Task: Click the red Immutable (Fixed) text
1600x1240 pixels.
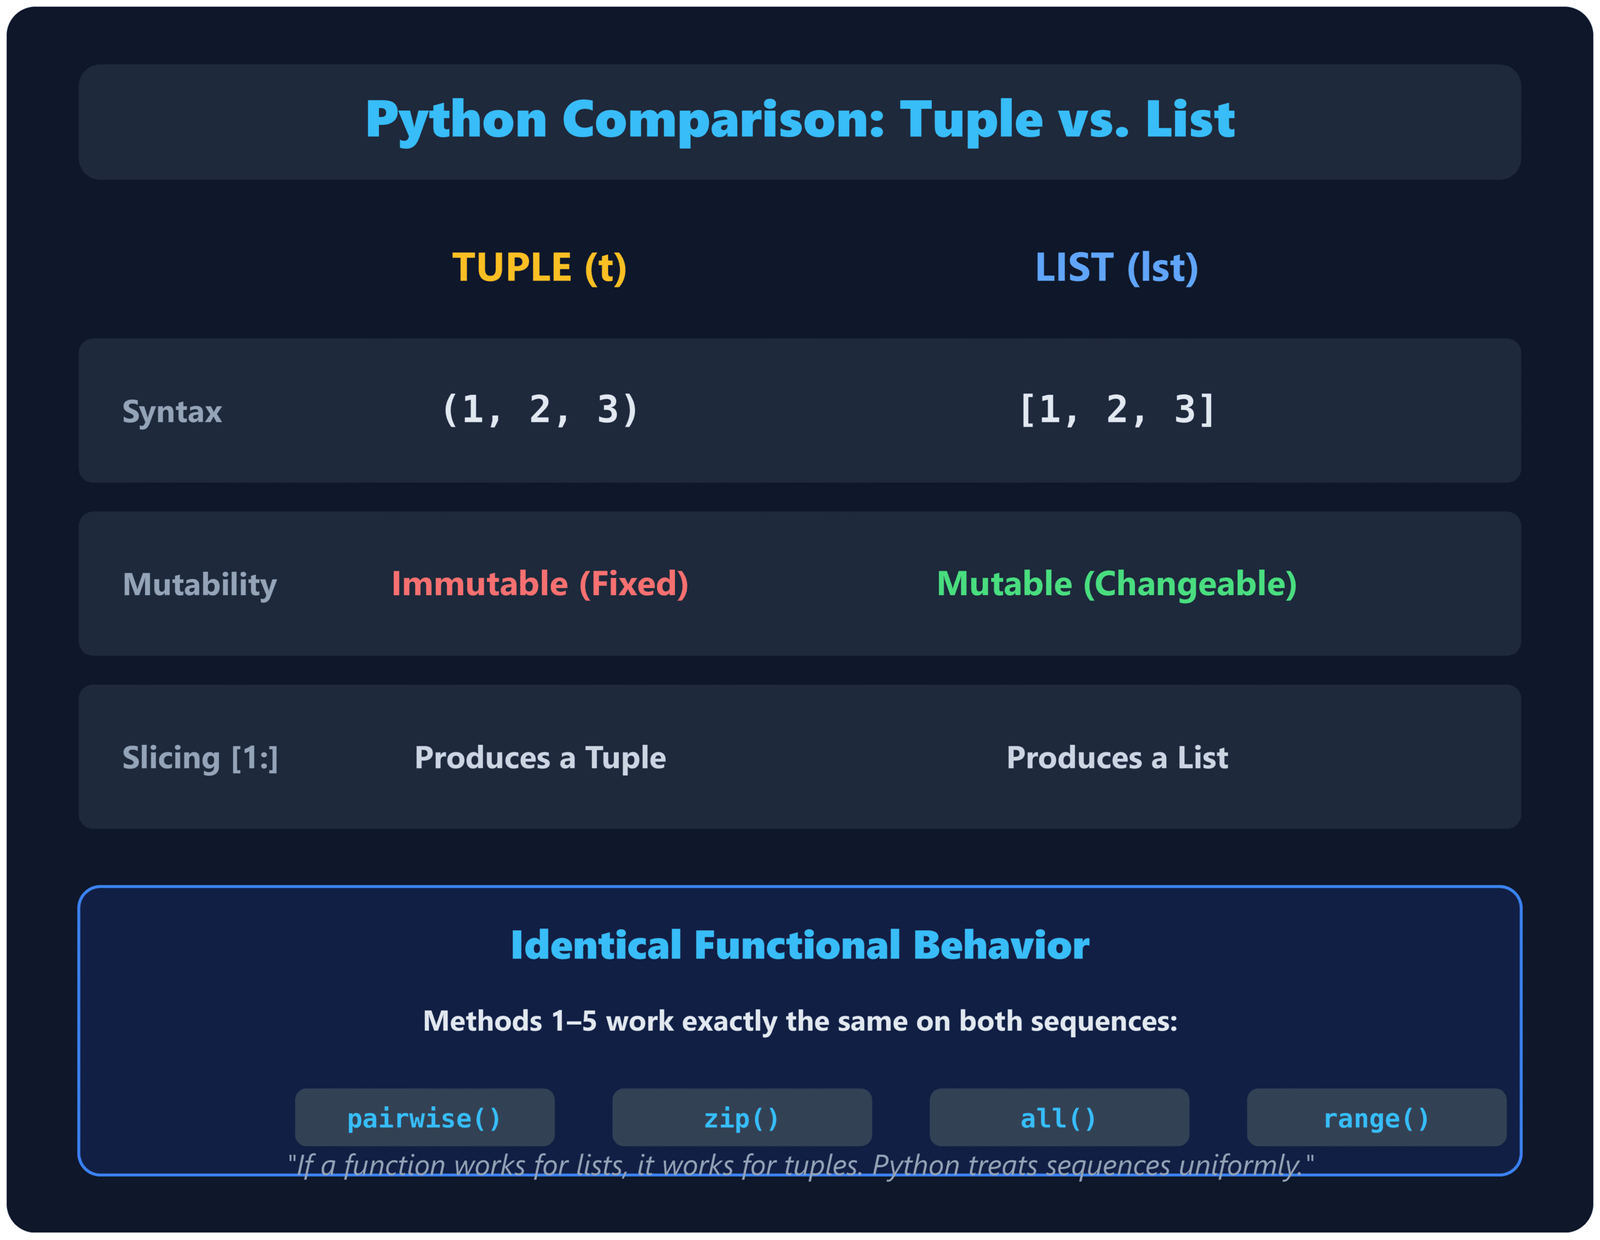Action: click(x=539, y=583)
